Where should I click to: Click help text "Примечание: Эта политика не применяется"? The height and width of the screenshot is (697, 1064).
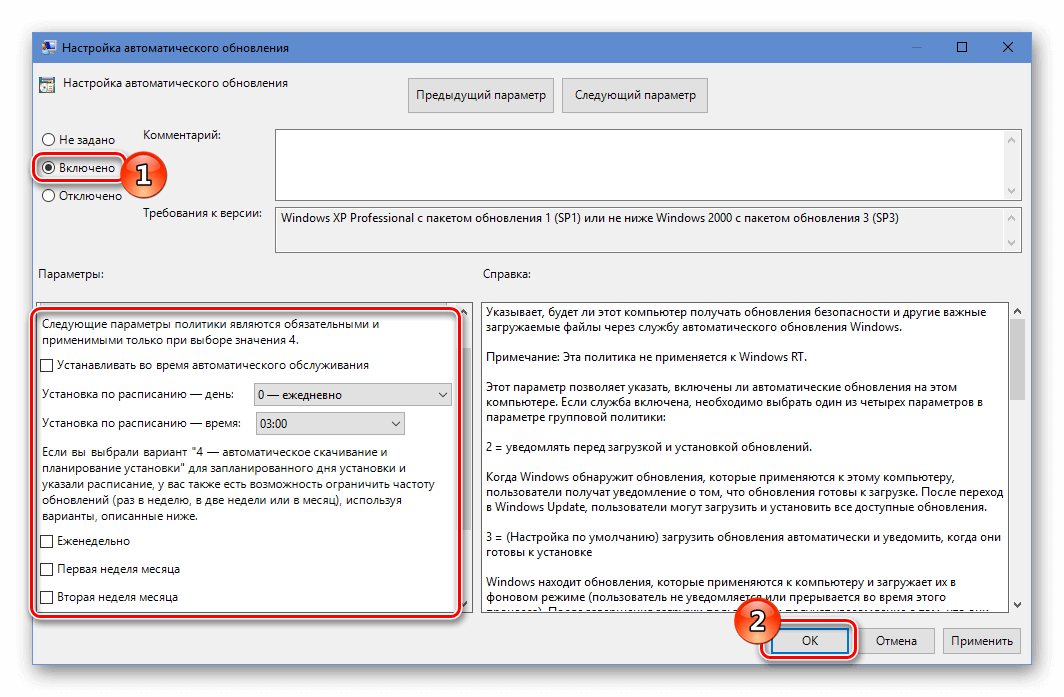(646, 357)
